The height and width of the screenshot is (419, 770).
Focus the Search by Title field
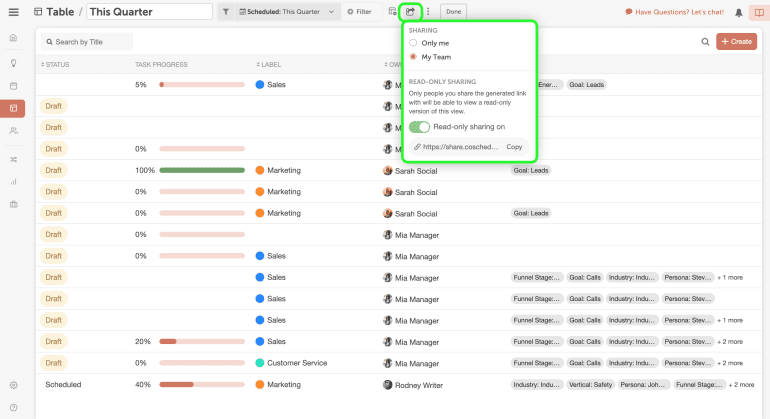point(90,42)
